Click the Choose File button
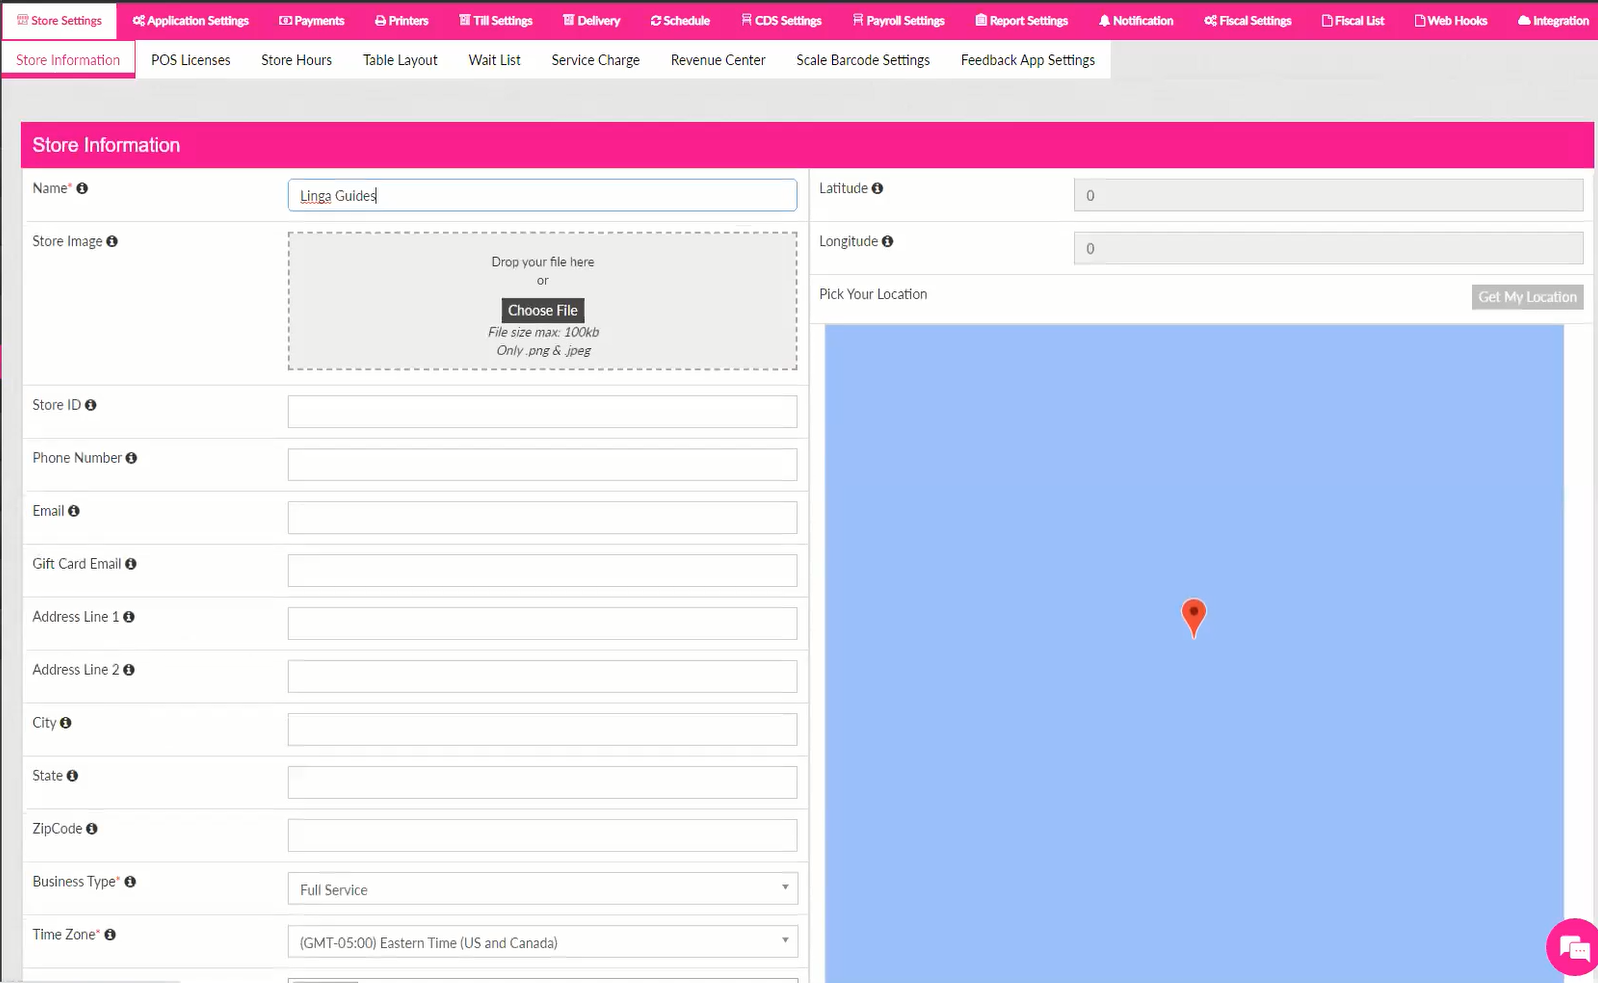This screenshot has width=1598, height=983. click(x=543, y=310)
